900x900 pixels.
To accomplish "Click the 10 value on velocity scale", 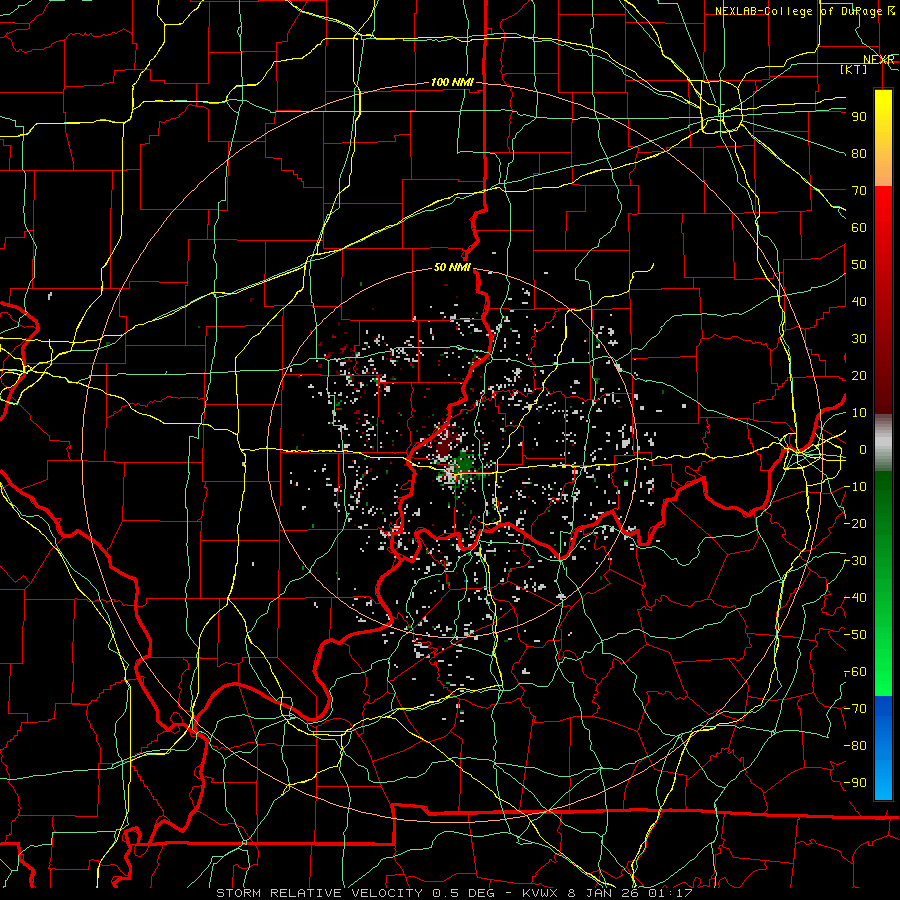I will (x=859, y=413).
